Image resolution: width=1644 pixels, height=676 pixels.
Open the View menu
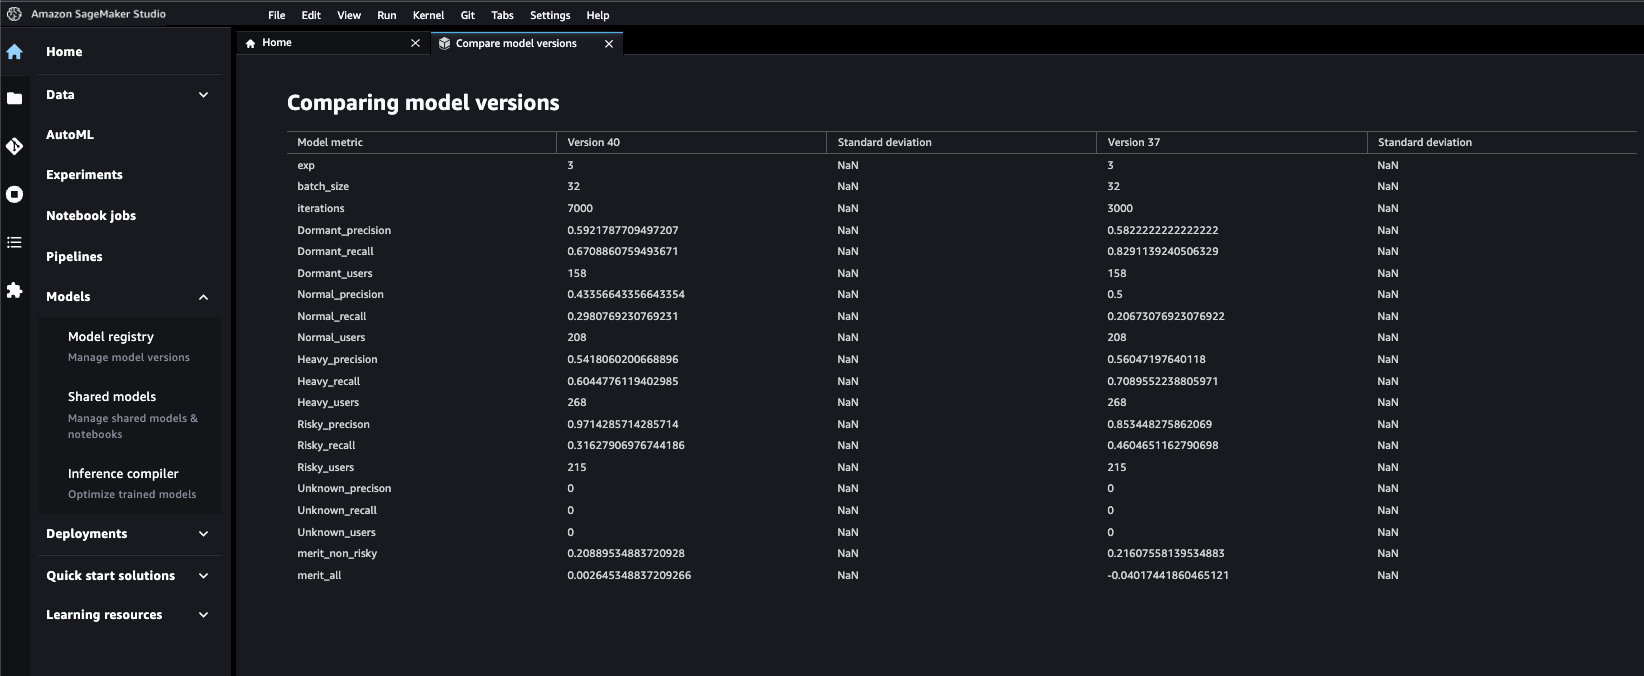tap(349, 15)
